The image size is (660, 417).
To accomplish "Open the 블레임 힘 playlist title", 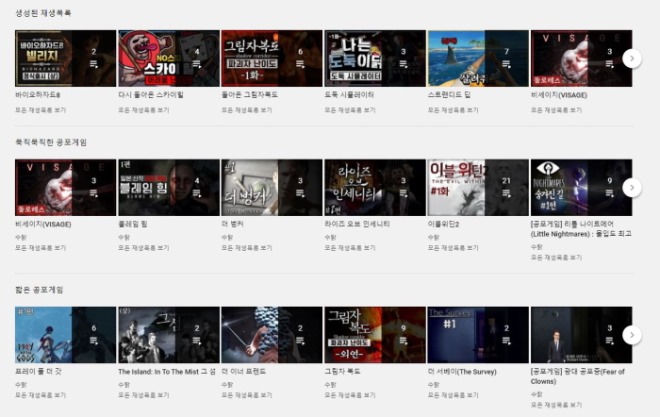I will point(133,224).
